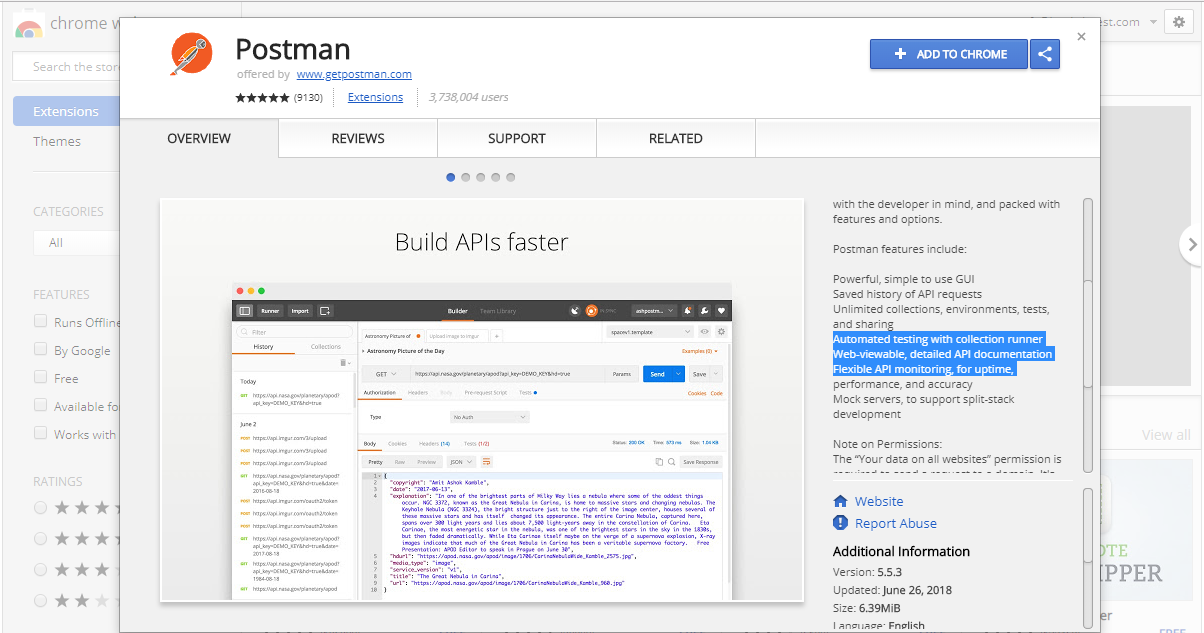Screen dimensions: 1204x633
Task: Open the Extensions category link
Action: [x=375, y=97]
